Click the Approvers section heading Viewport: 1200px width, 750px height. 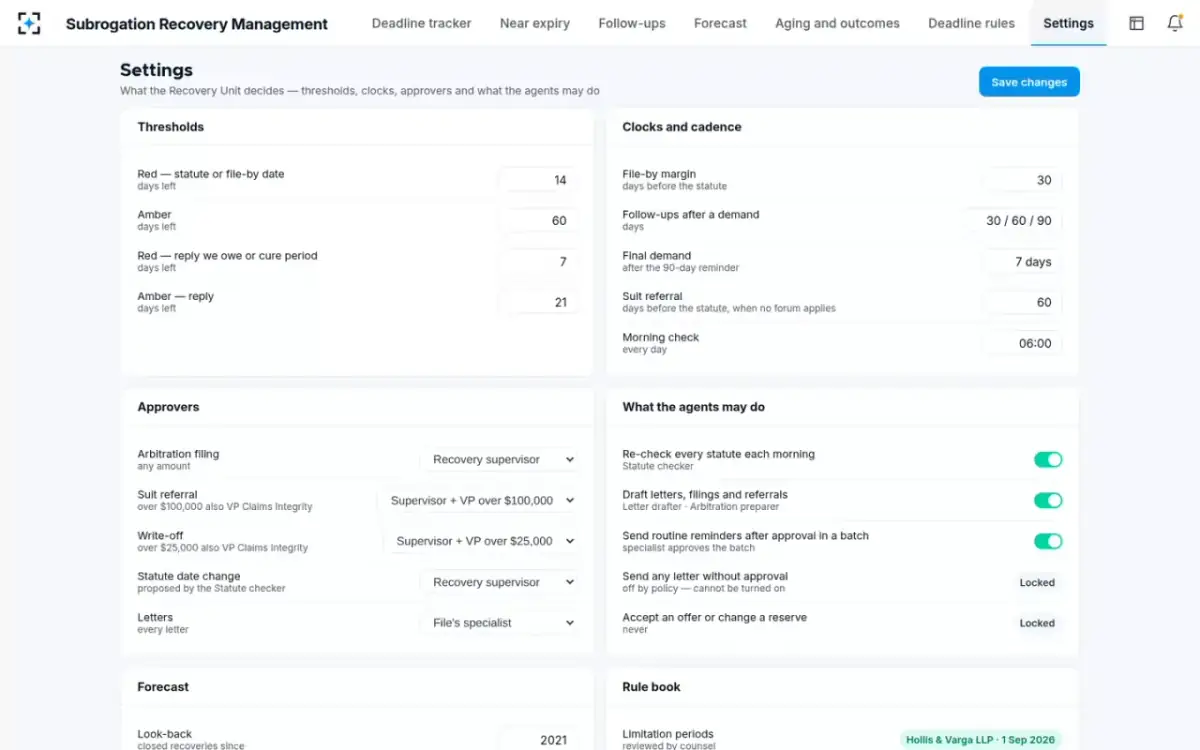click(x=168, y=407)
